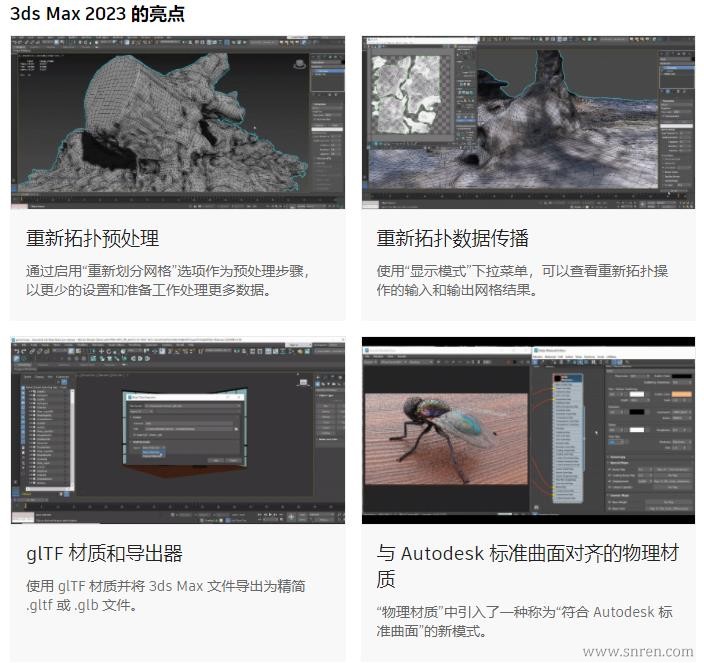Click the description starting 通过启用“重新划分网格”
The image size is (704, 663).
coord(168,281)
